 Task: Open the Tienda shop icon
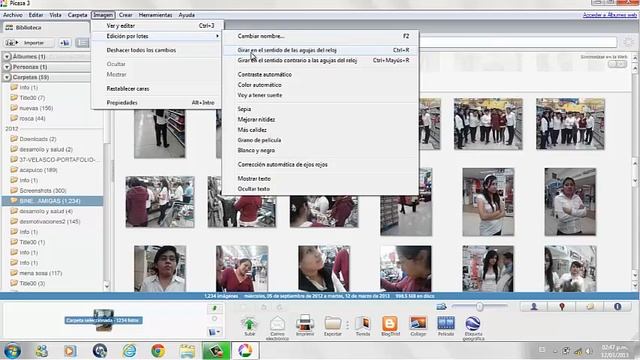tap(362, 324)
